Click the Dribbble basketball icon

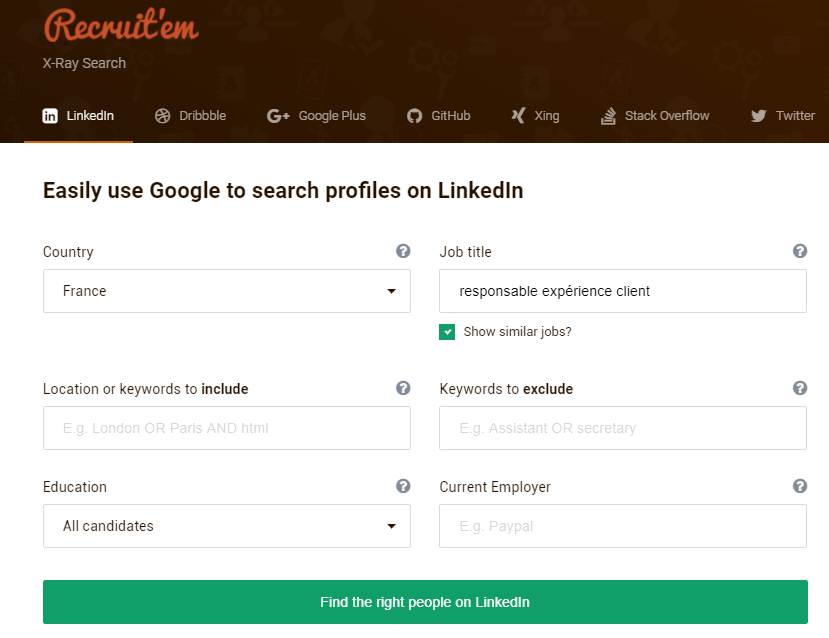(x=162, y=116)
